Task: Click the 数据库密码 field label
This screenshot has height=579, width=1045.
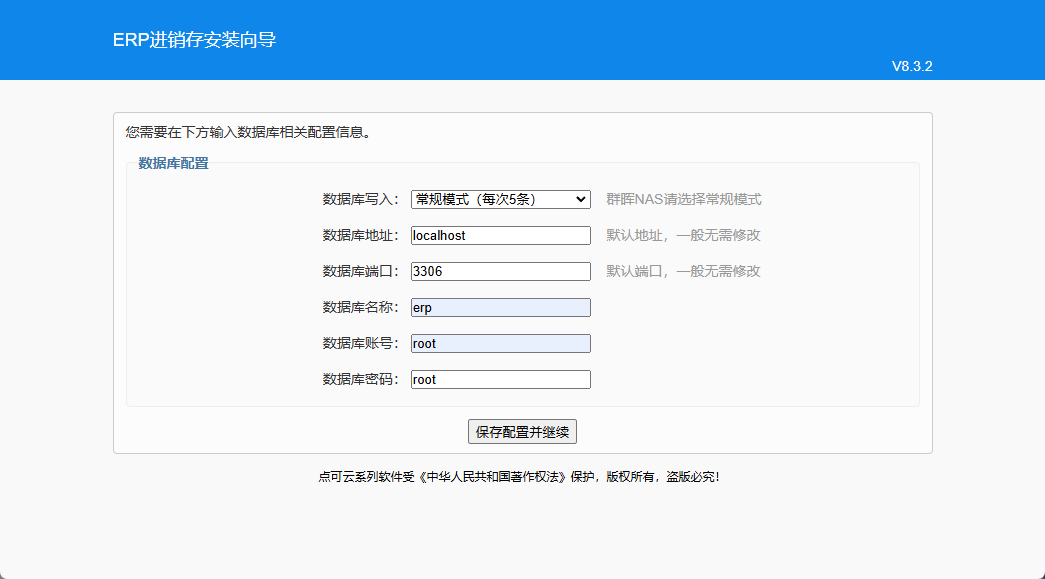Action: pyautogui.click(x=360, y=379)
